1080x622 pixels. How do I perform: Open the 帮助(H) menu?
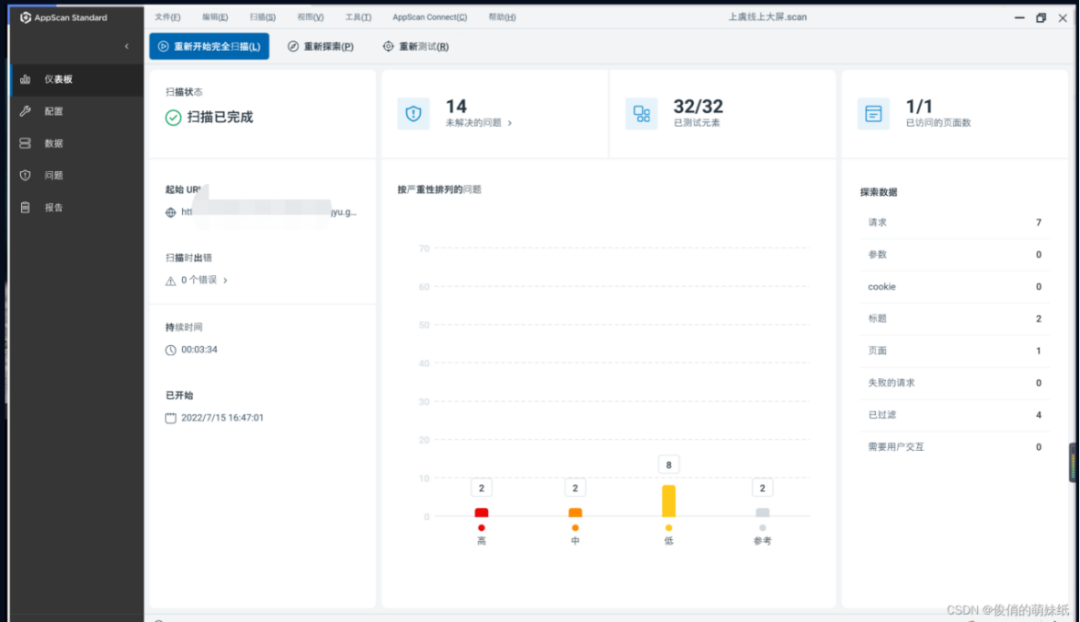(x=502, y=17)
